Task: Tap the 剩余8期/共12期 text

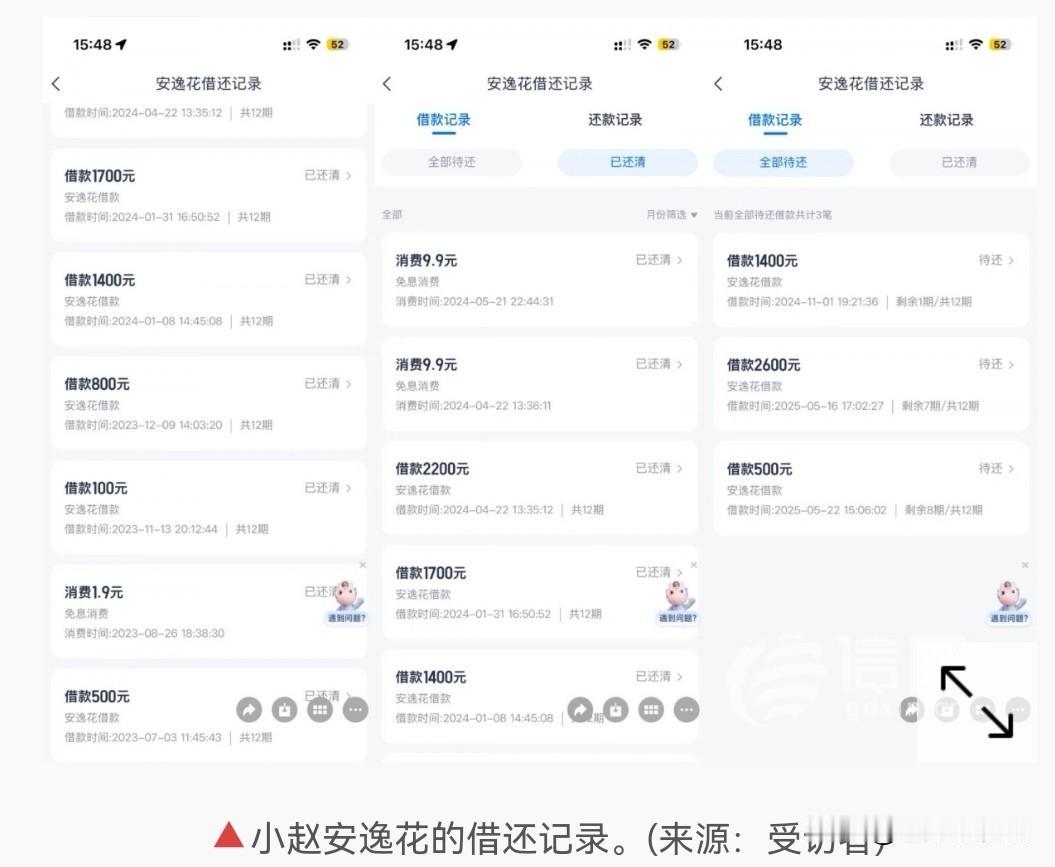Action: [x=943, y=510]
